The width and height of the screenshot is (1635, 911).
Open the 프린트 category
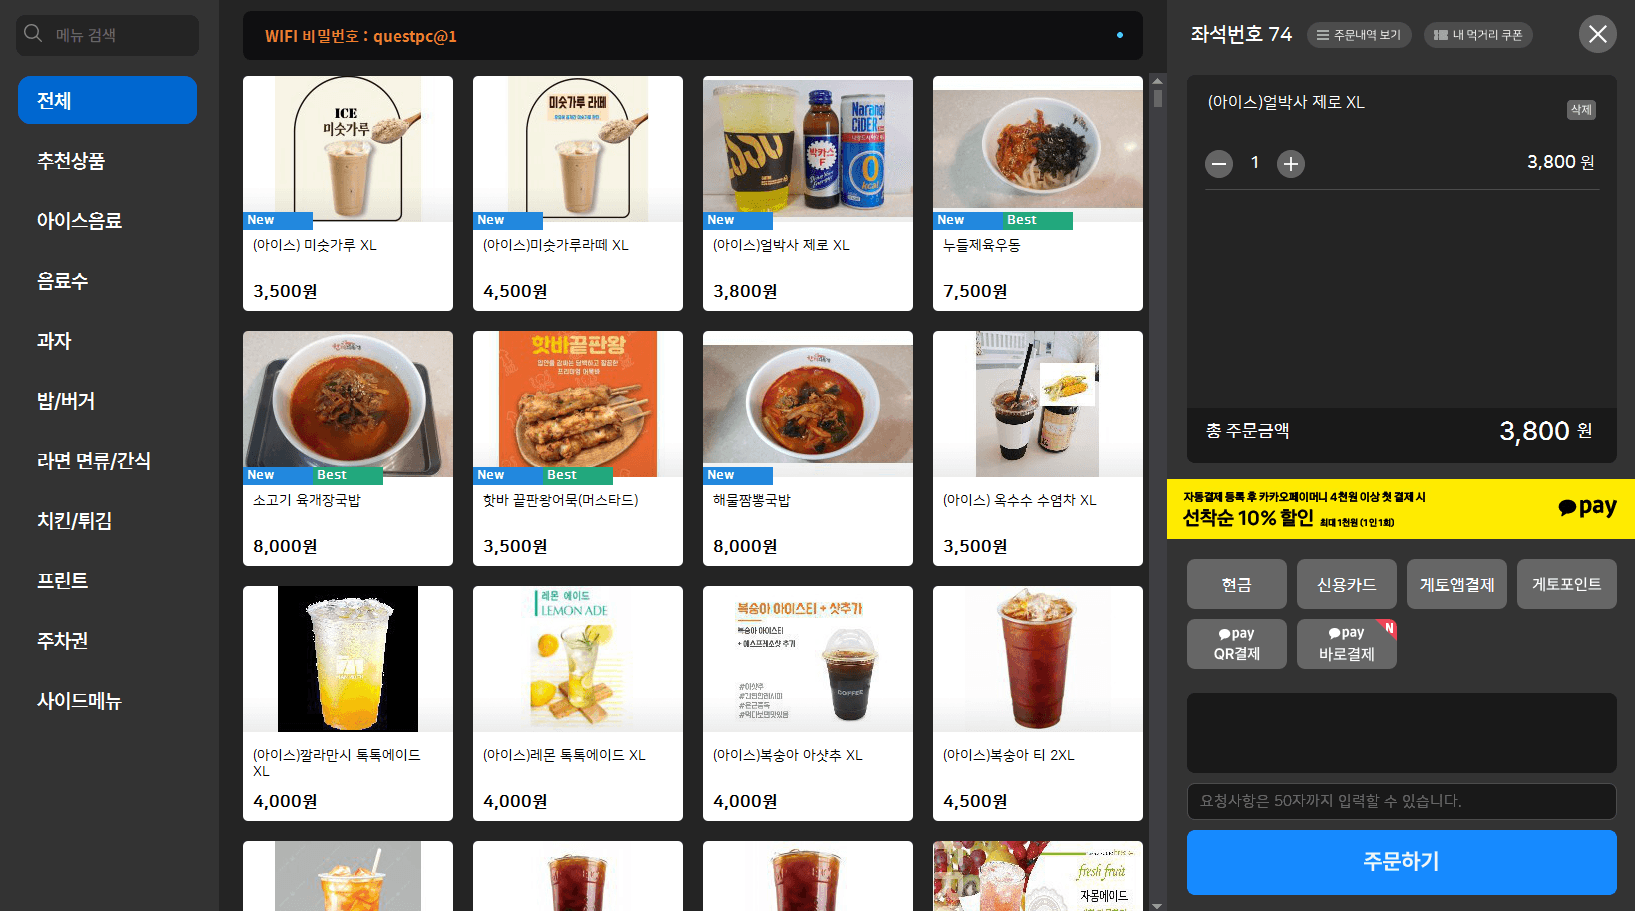(x=107, y=580)
